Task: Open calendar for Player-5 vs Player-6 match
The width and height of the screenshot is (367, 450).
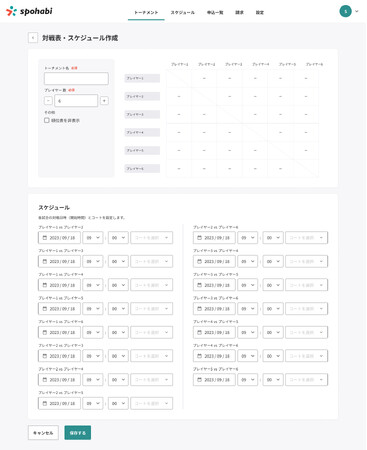Action: click(x=214, y=380)
